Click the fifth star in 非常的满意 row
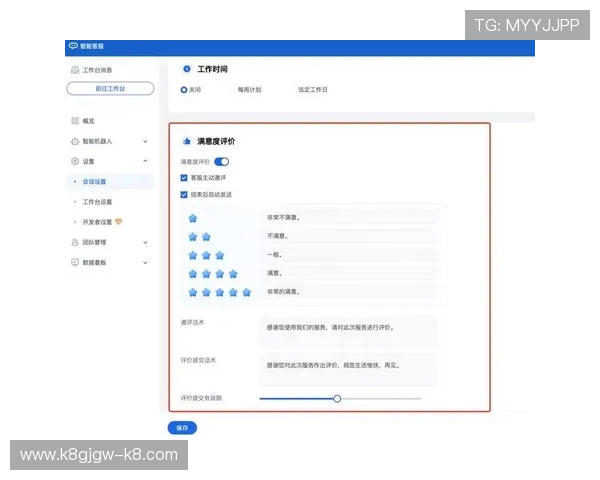This screenshot has height=480, width=600. pos(247,292)
